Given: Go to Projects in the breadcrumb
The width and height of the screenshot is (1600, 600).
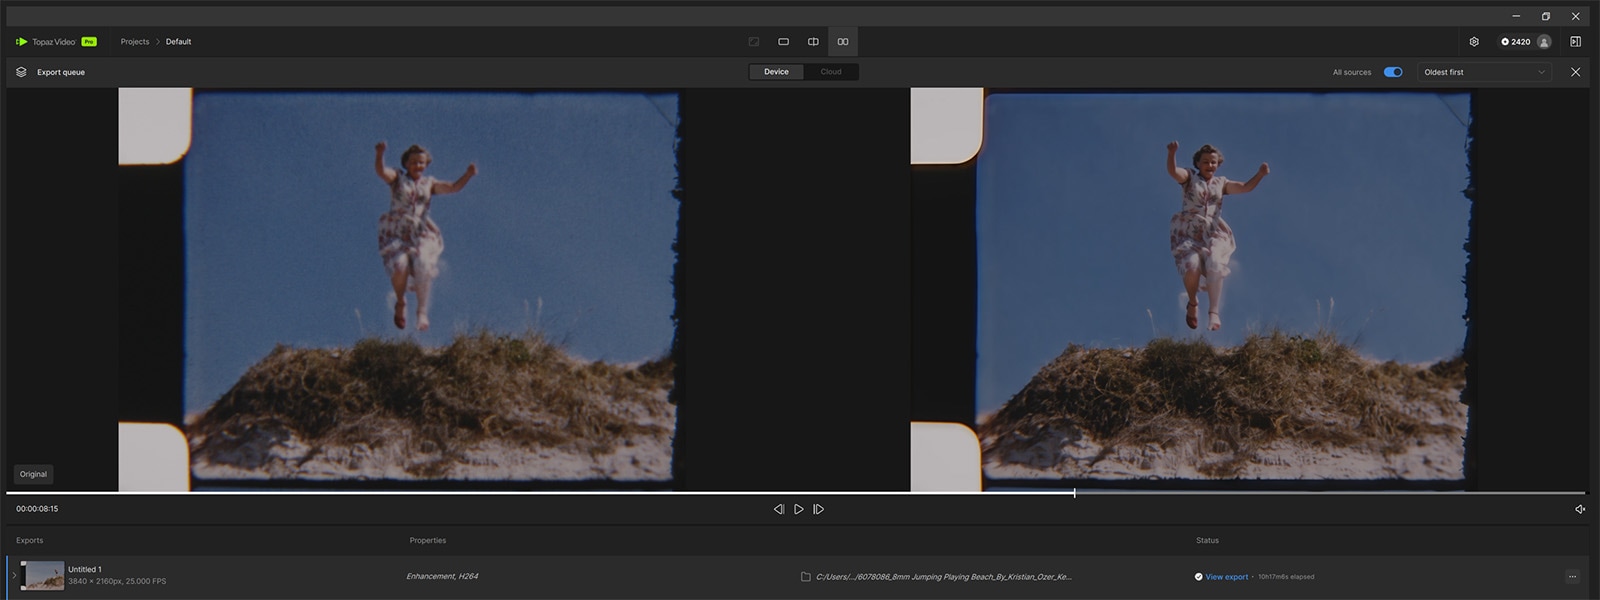Looking at the screenshot, I should coord(134,42).
